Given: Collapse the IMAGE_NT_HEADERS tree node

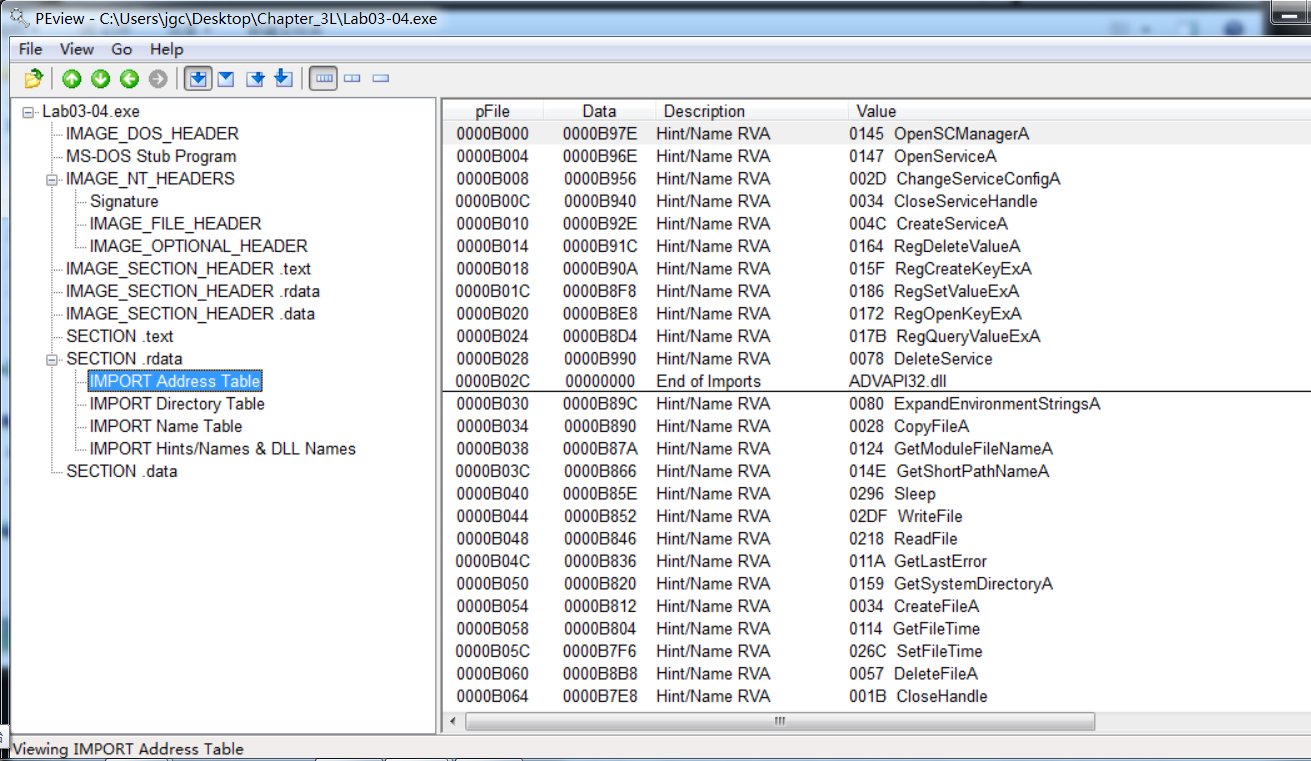Looking at the screenshot, I should point(52,179).
